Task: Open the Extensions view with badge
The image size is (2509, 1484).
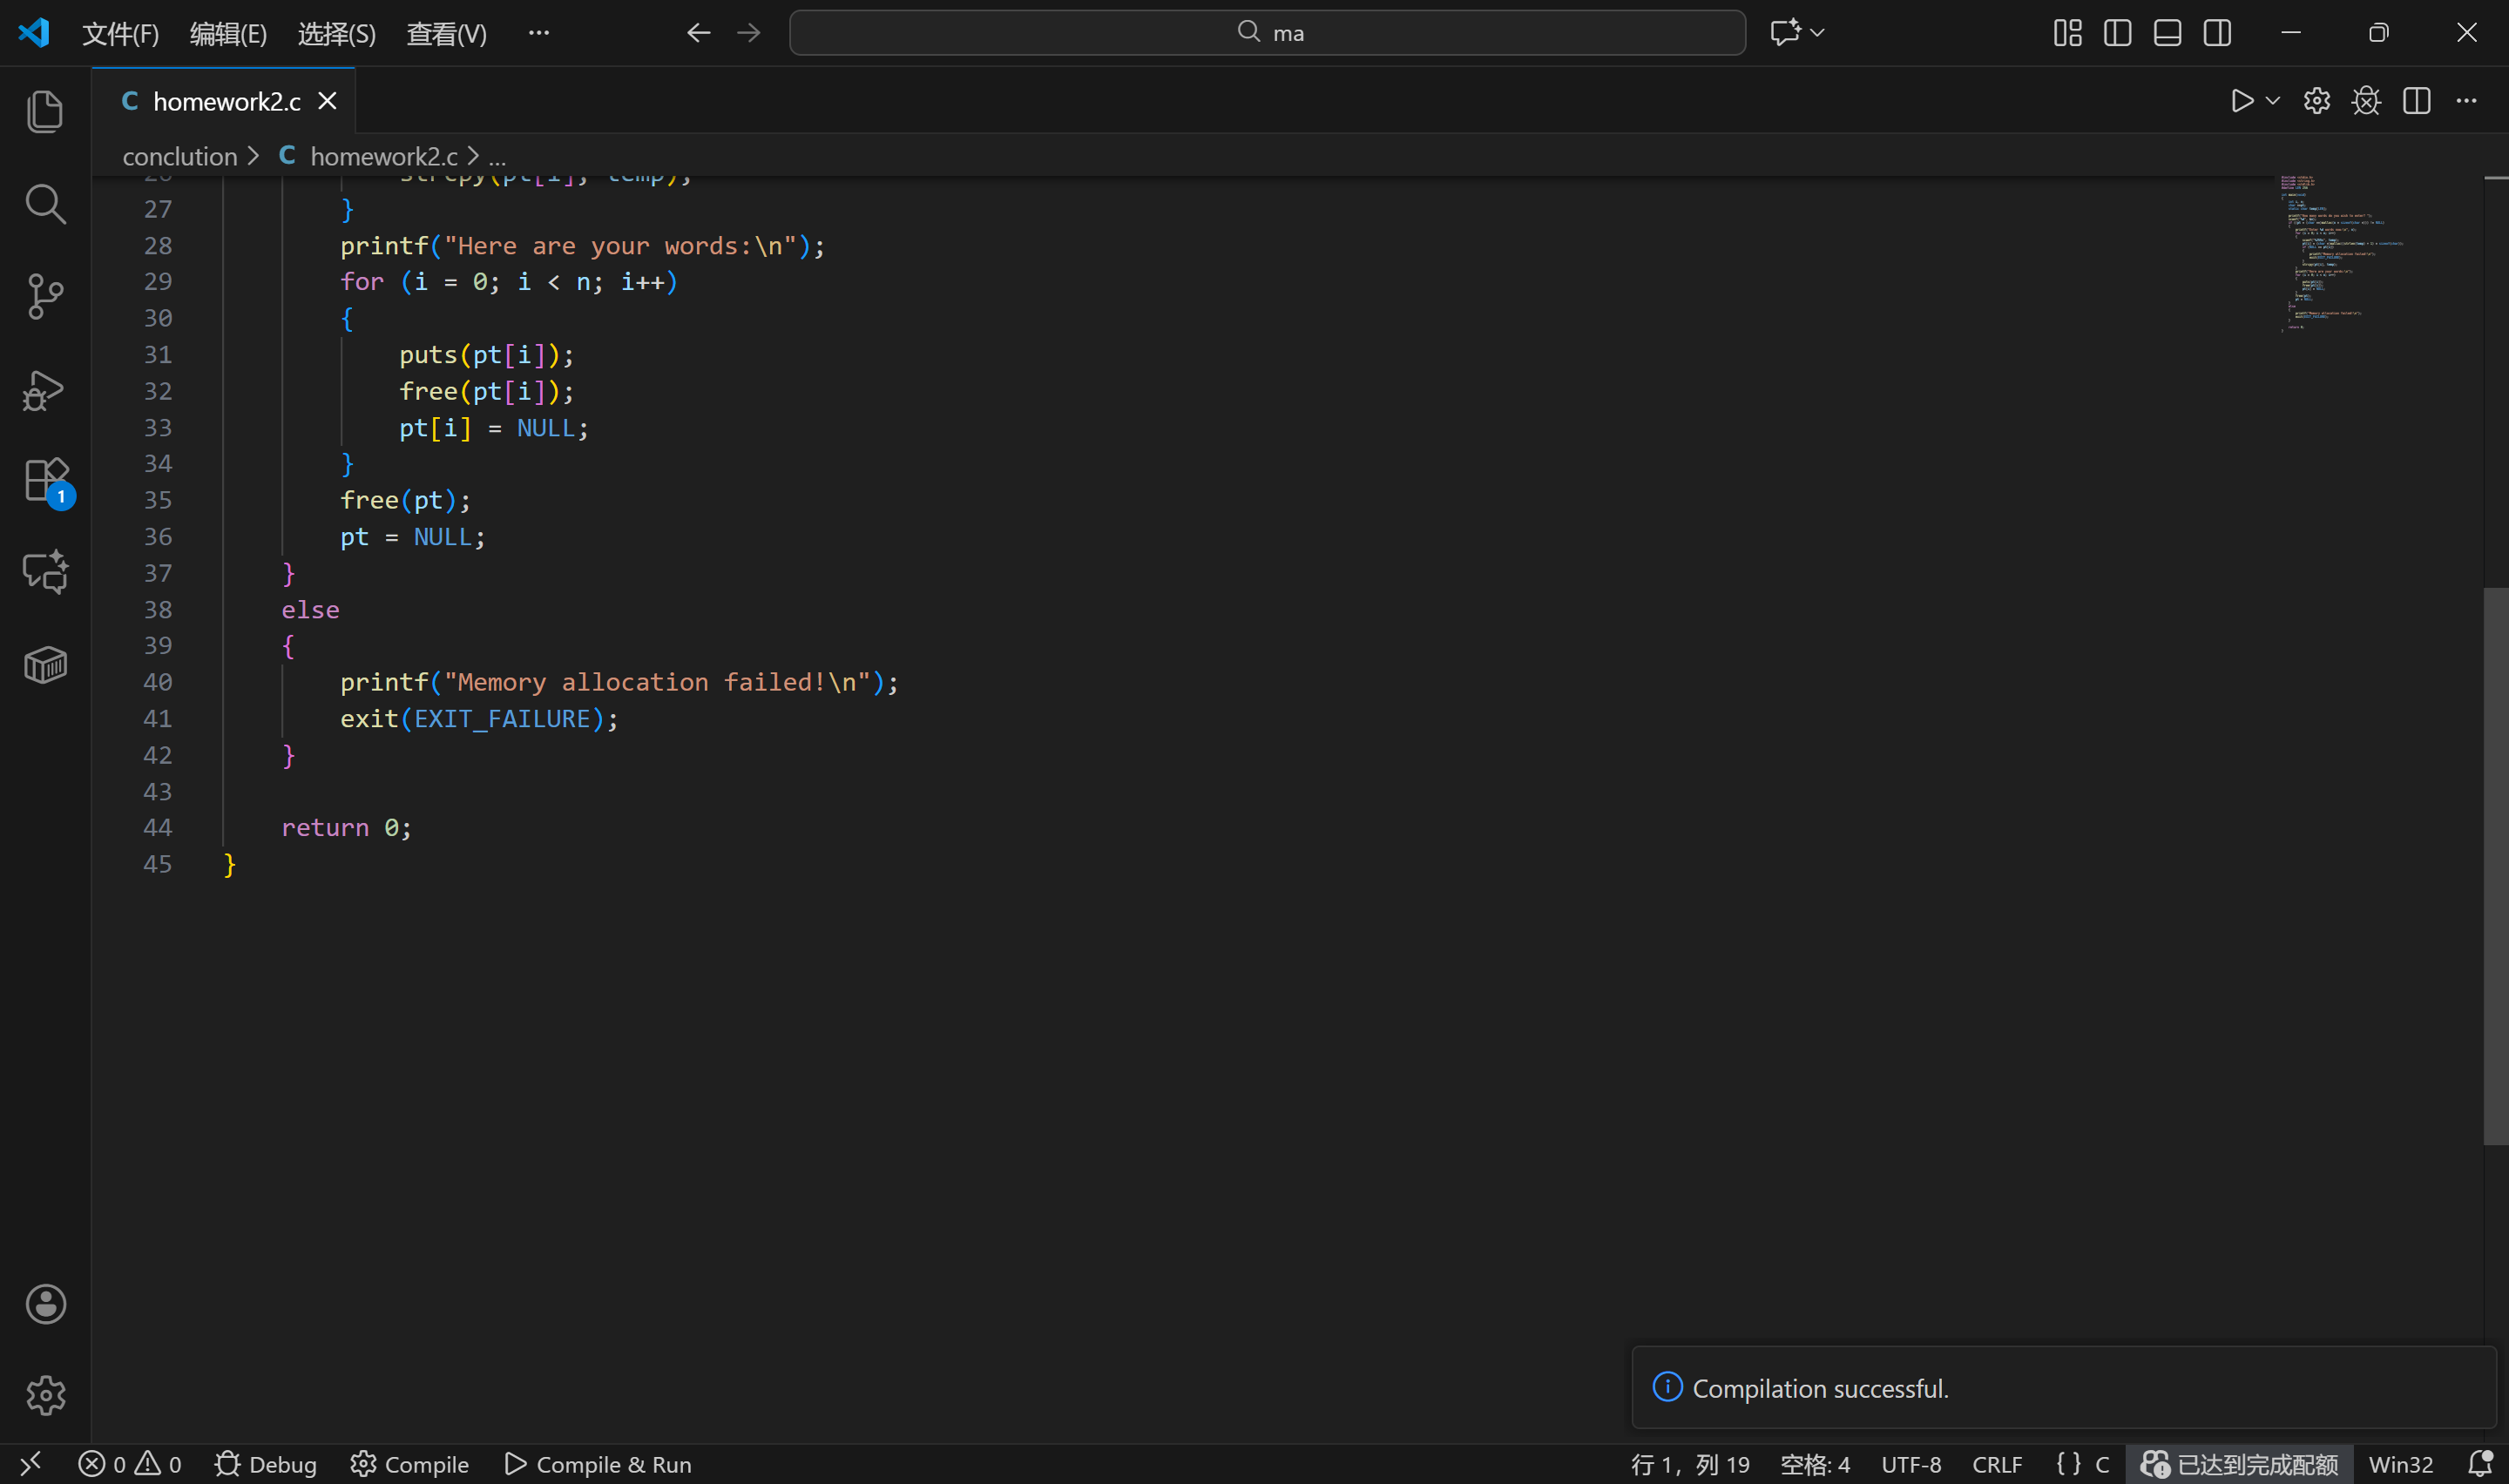Action: (x=45, y=481)
